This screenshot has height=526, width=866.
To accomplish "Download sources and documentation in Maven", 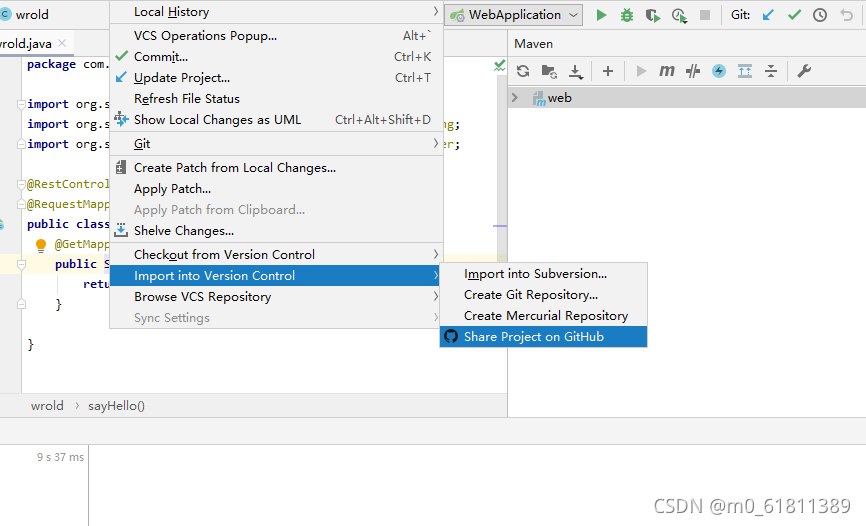I will [575, 71].
